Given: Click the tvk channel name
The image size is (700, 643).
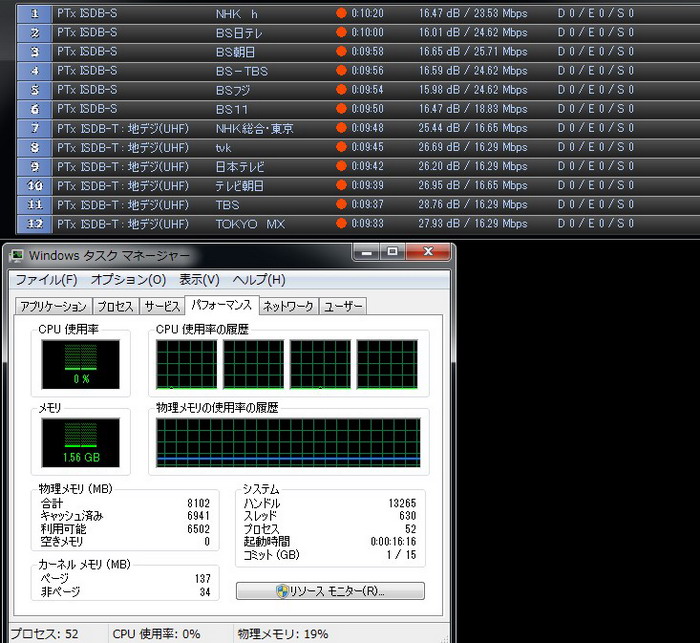Looking at the screenshot, I should (223, 148).
